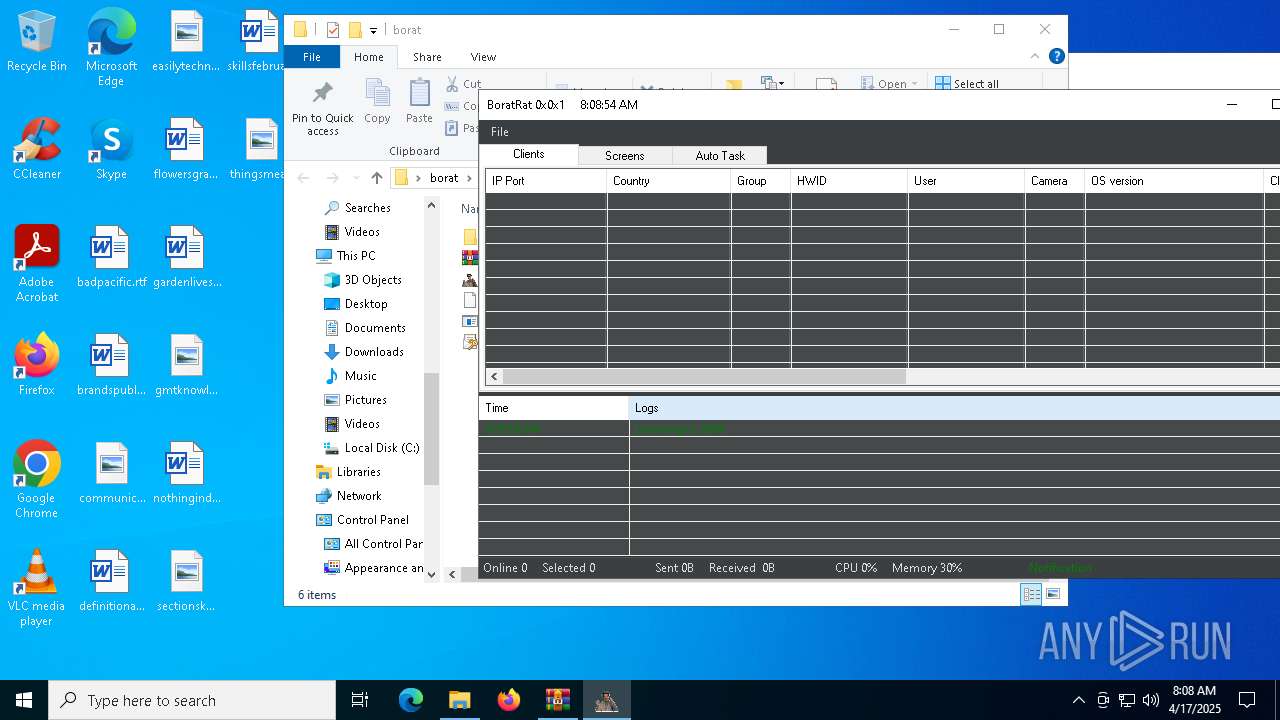Click left arrow of clients horizontal scrollbar

point(494,377)
